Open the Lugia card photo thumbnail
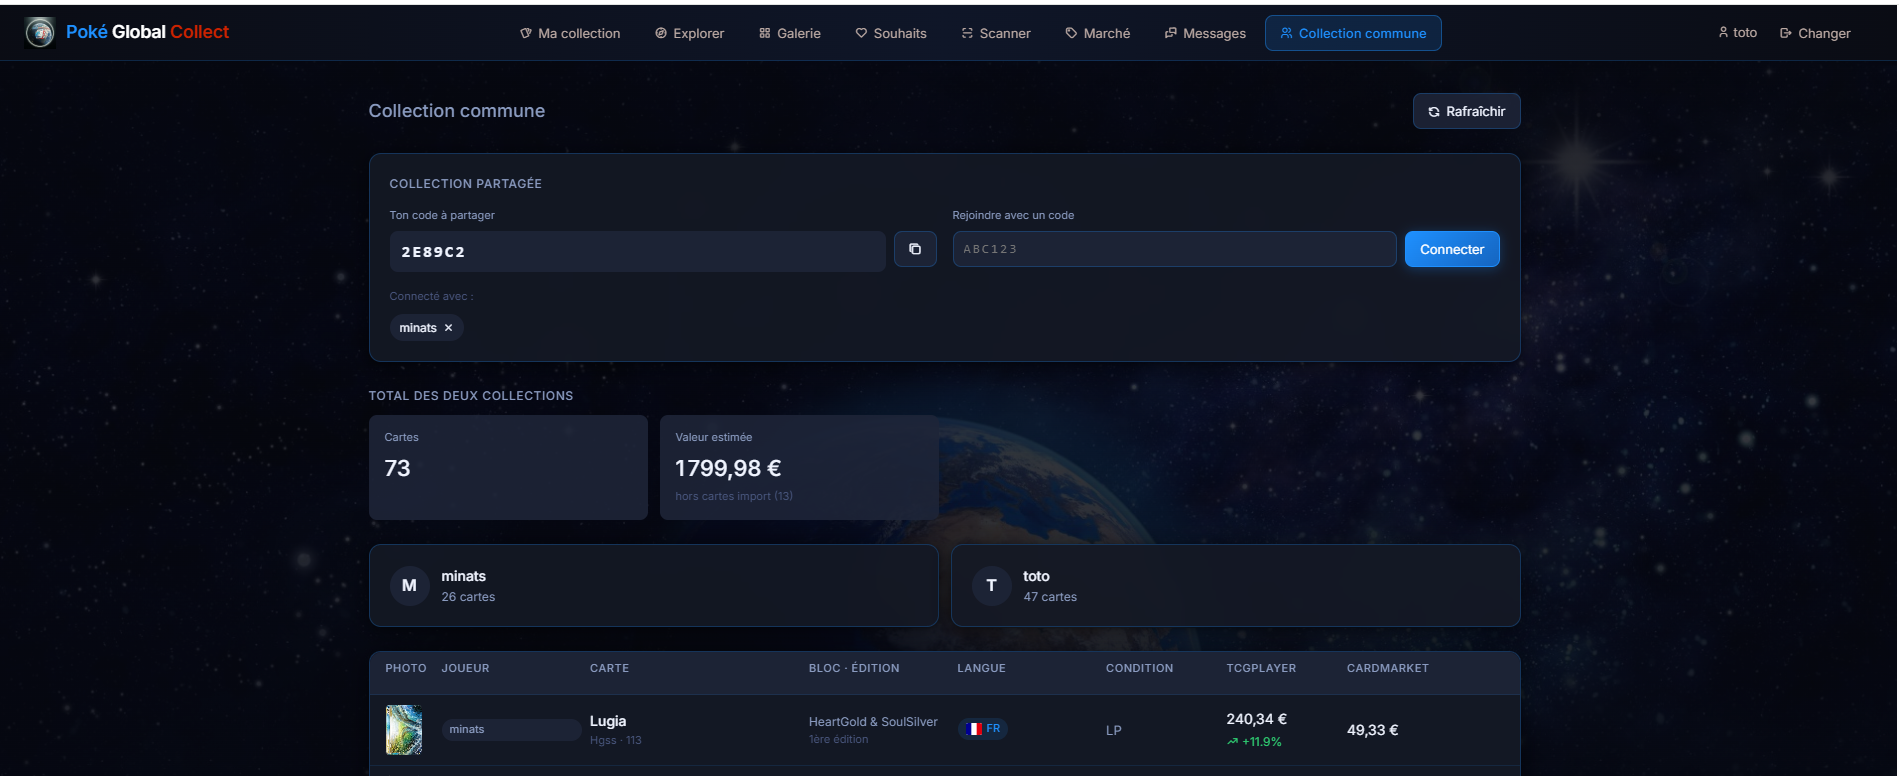 coord(404,730)
